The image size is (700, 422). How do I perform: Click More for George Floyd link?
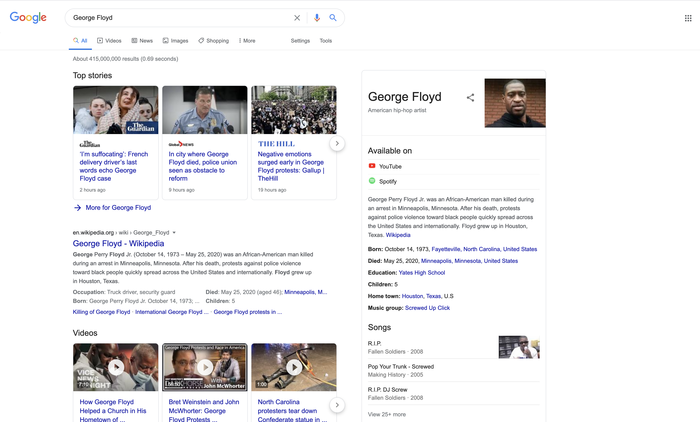(x=112, y=208)
